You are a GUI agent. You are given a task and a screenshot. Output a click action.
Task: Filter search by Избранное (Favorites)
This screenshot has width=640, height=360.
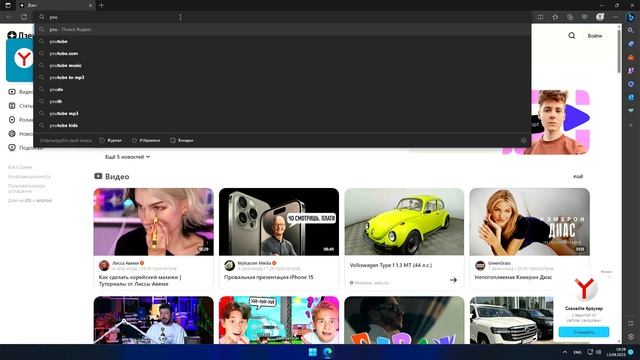pyautogui.click(x=146, y=140)
